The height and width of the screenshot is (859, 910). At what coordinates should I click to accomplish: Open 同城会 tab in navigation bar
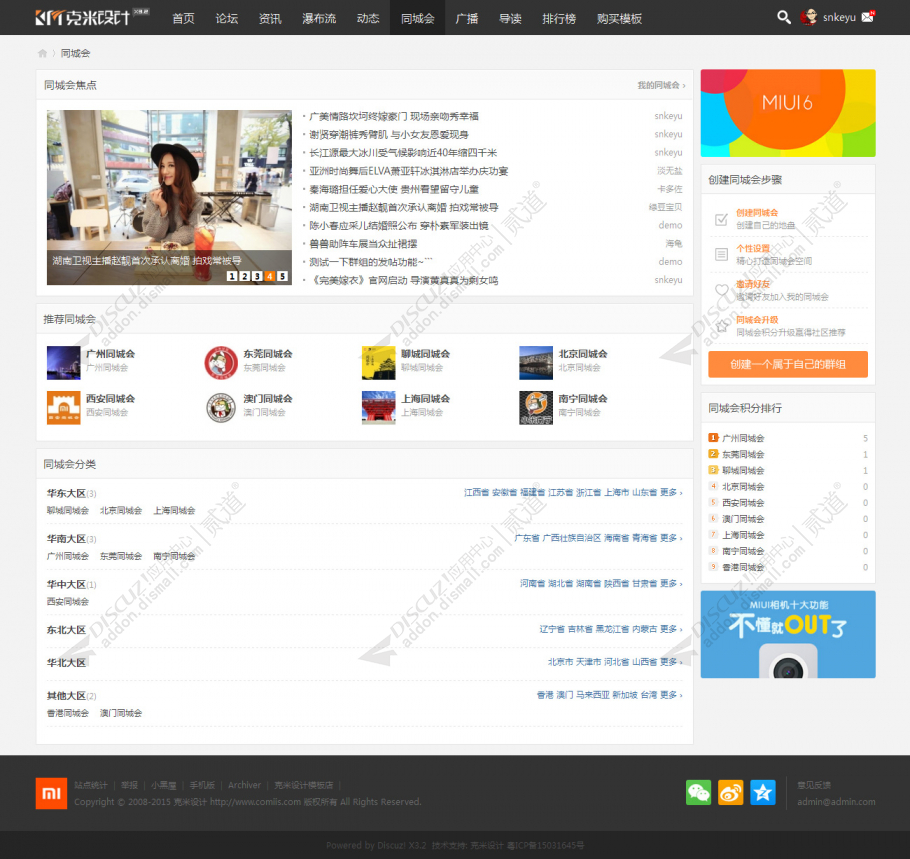417,18
